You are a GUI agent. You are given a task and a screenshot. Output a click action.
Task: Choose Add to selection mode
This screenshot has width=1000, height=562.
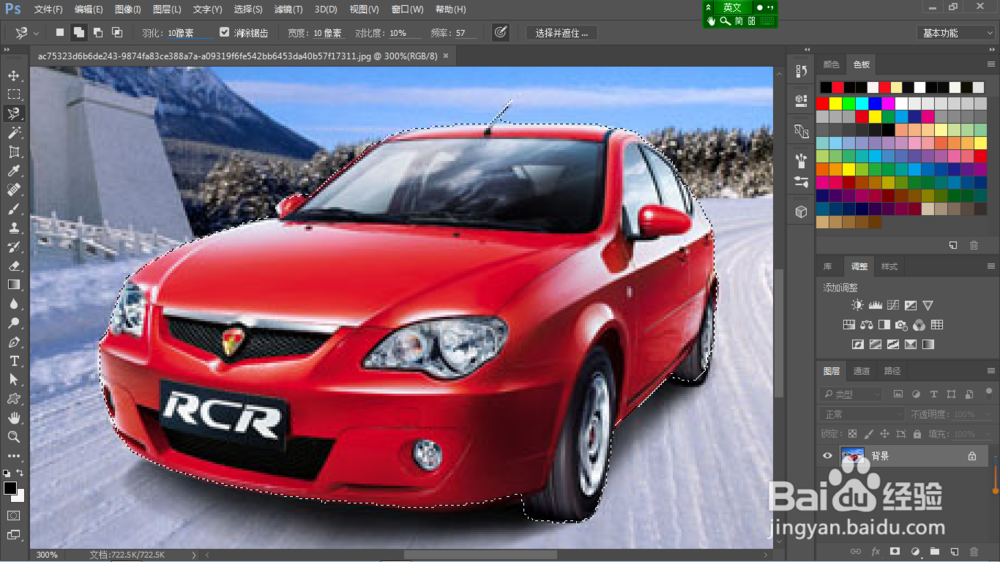pyautogui.click(x=79, y=32)
